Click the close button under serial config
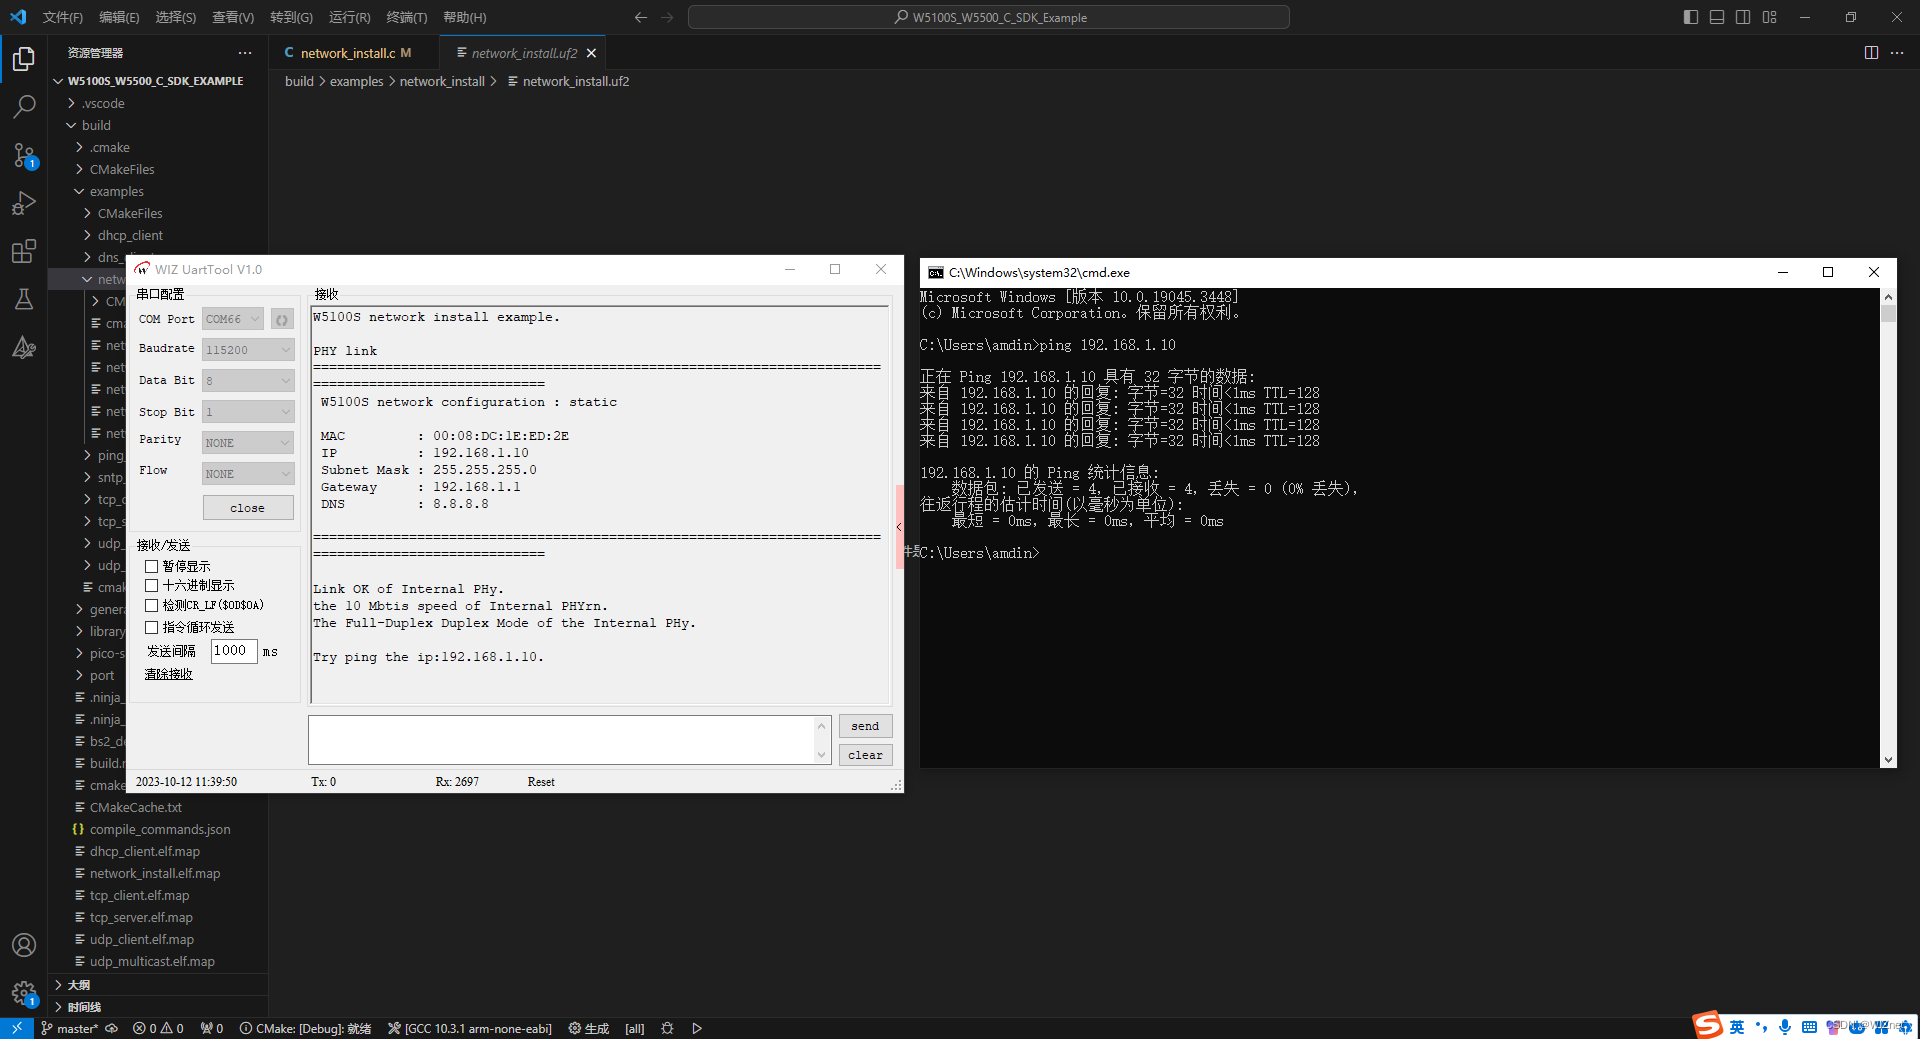 [247, 507]
